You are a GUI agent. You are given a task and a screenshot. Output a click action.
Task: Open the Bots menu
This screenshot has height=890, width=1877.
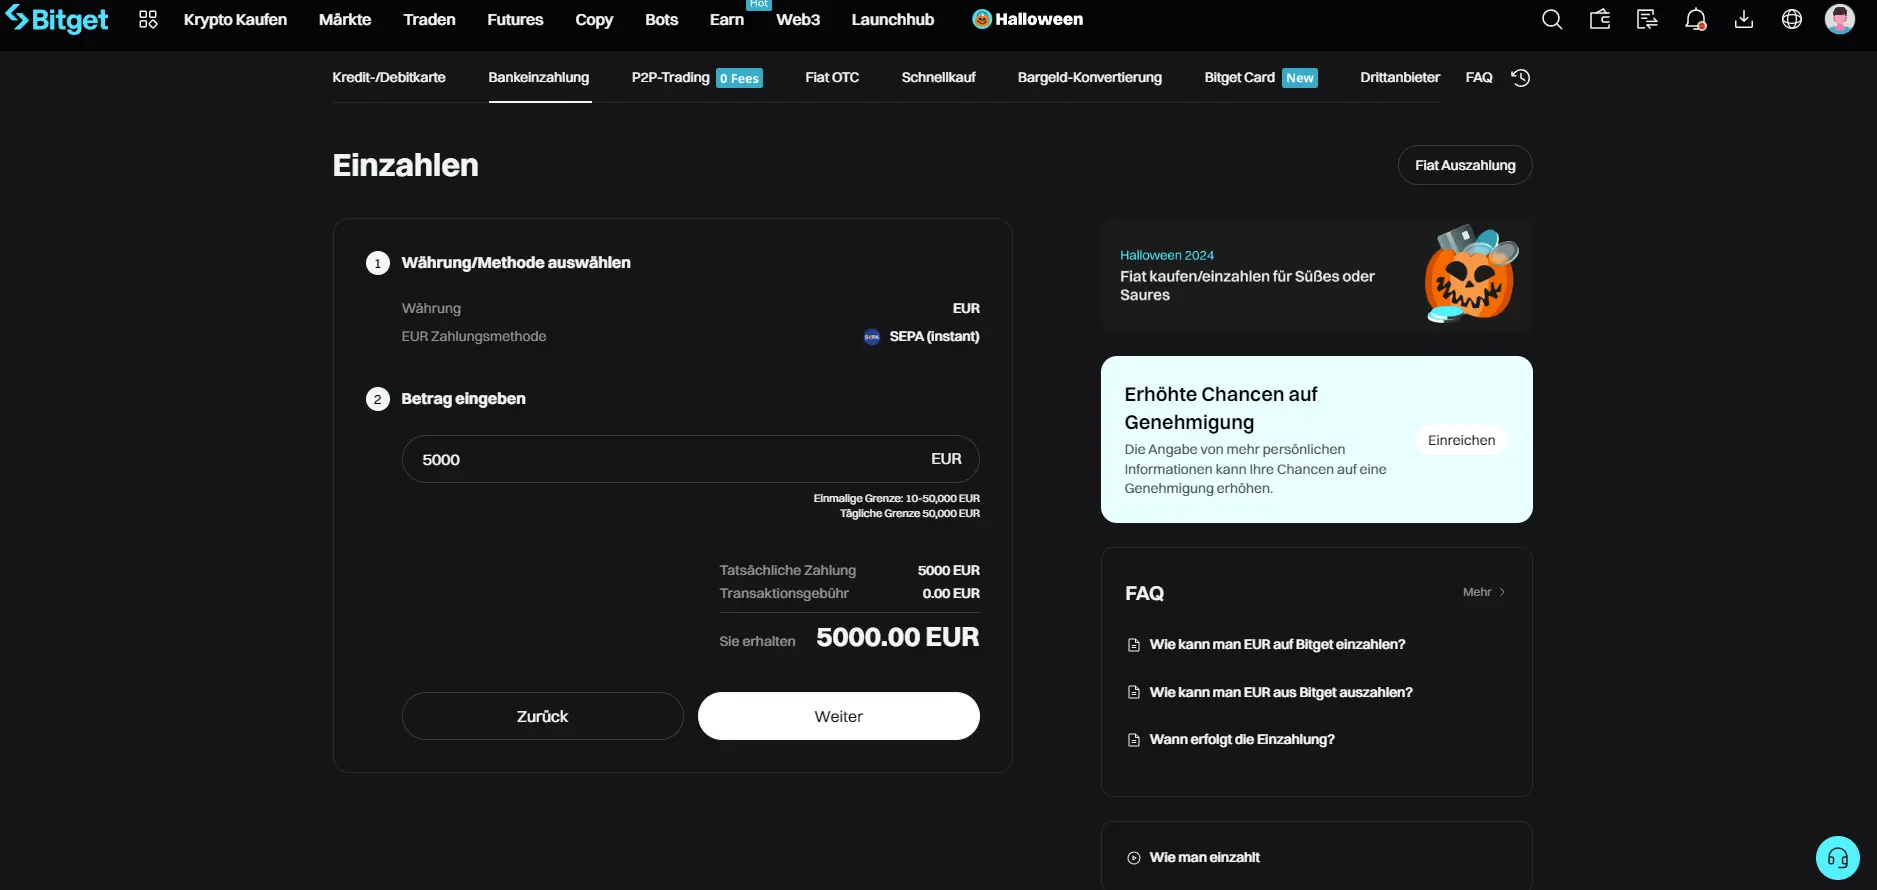(x=661, y=19)
